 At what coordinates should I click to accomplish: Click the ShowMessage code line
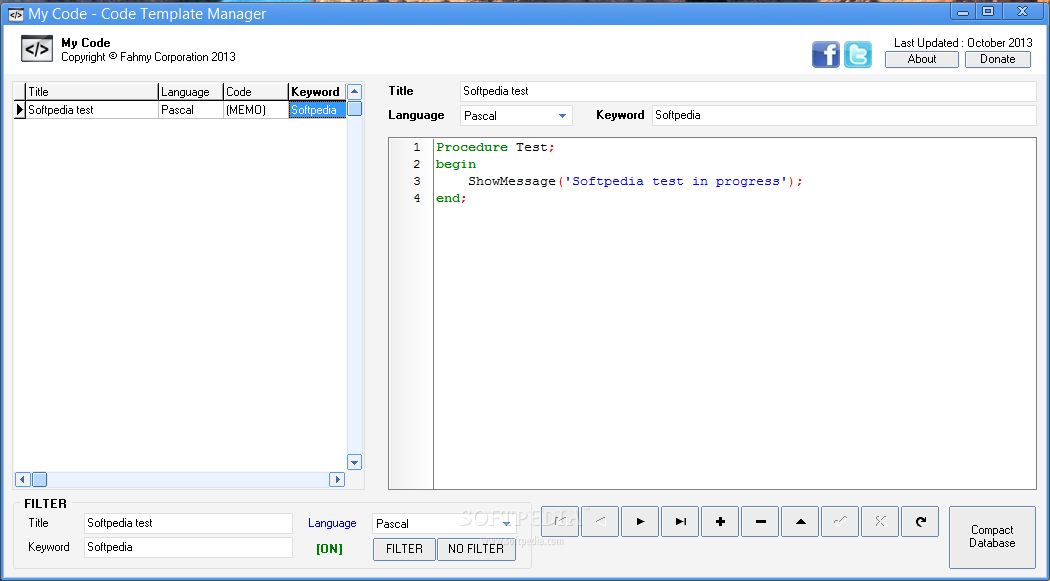click(x=635, y=181)
